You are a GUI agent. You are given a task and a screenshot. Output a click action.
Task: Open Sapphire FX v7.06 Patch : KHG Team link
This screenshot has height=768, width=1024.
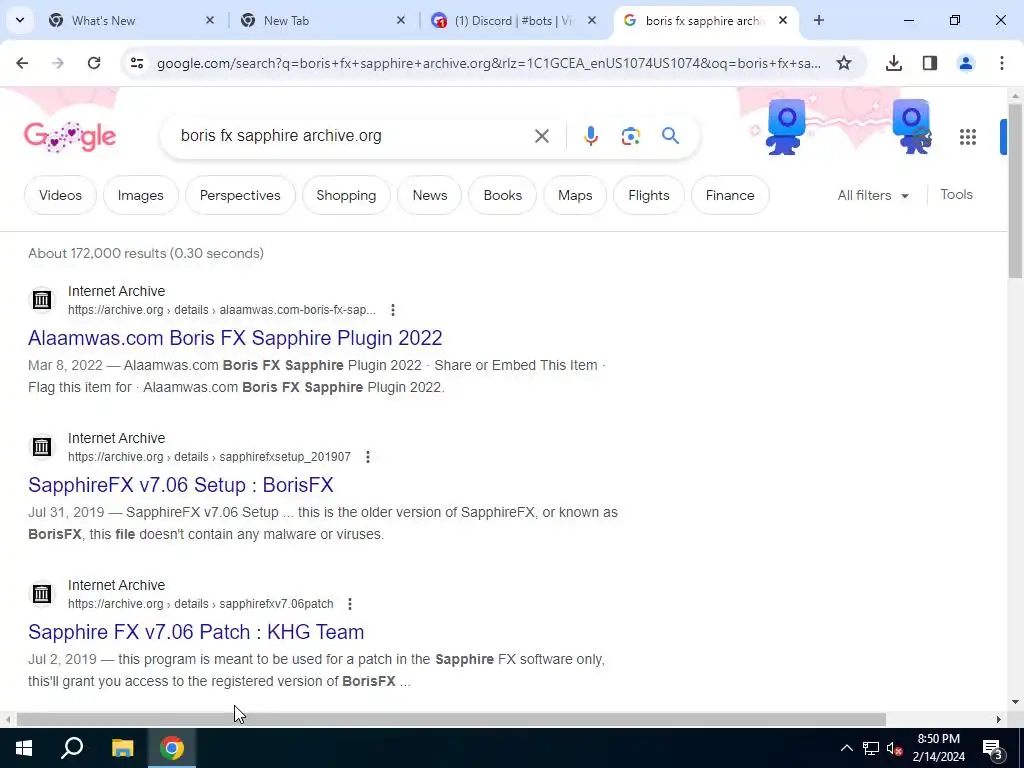click(x=196, y=632)
